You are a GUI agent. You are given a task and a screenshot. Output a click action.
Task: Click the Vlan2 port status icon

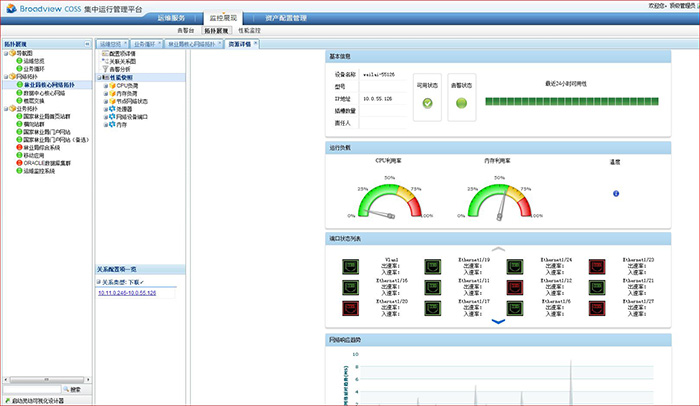pos(351,266)
